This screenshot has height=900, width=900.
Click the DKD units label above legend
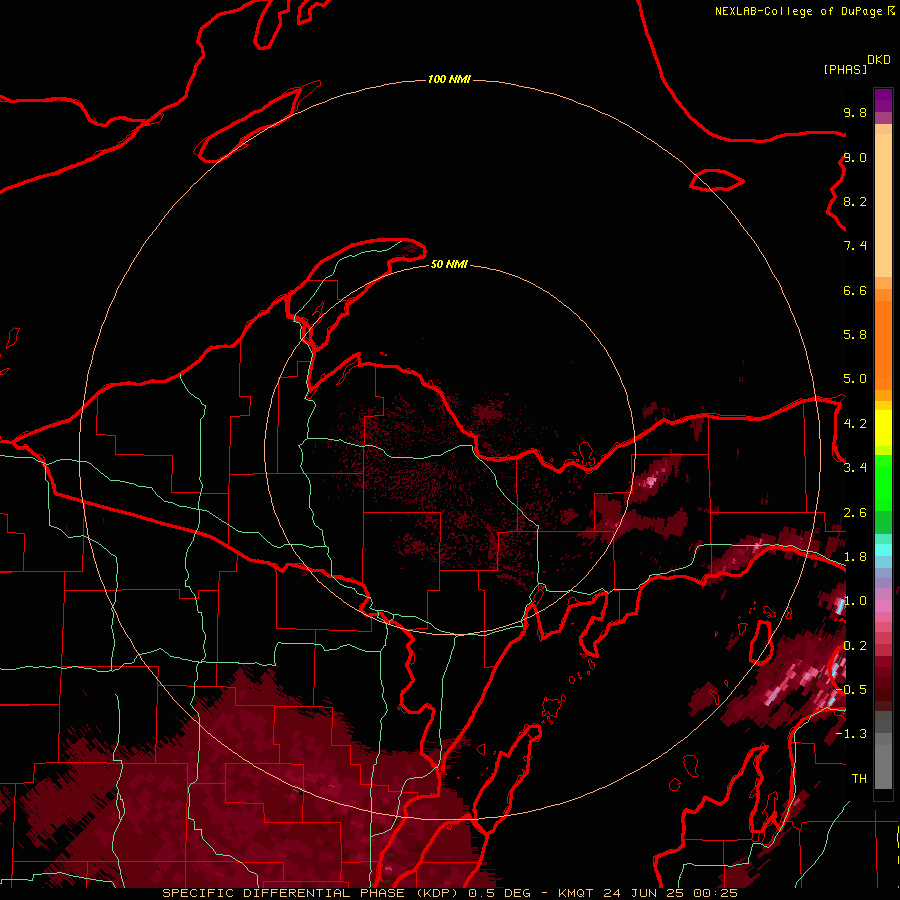coord(879,59)
